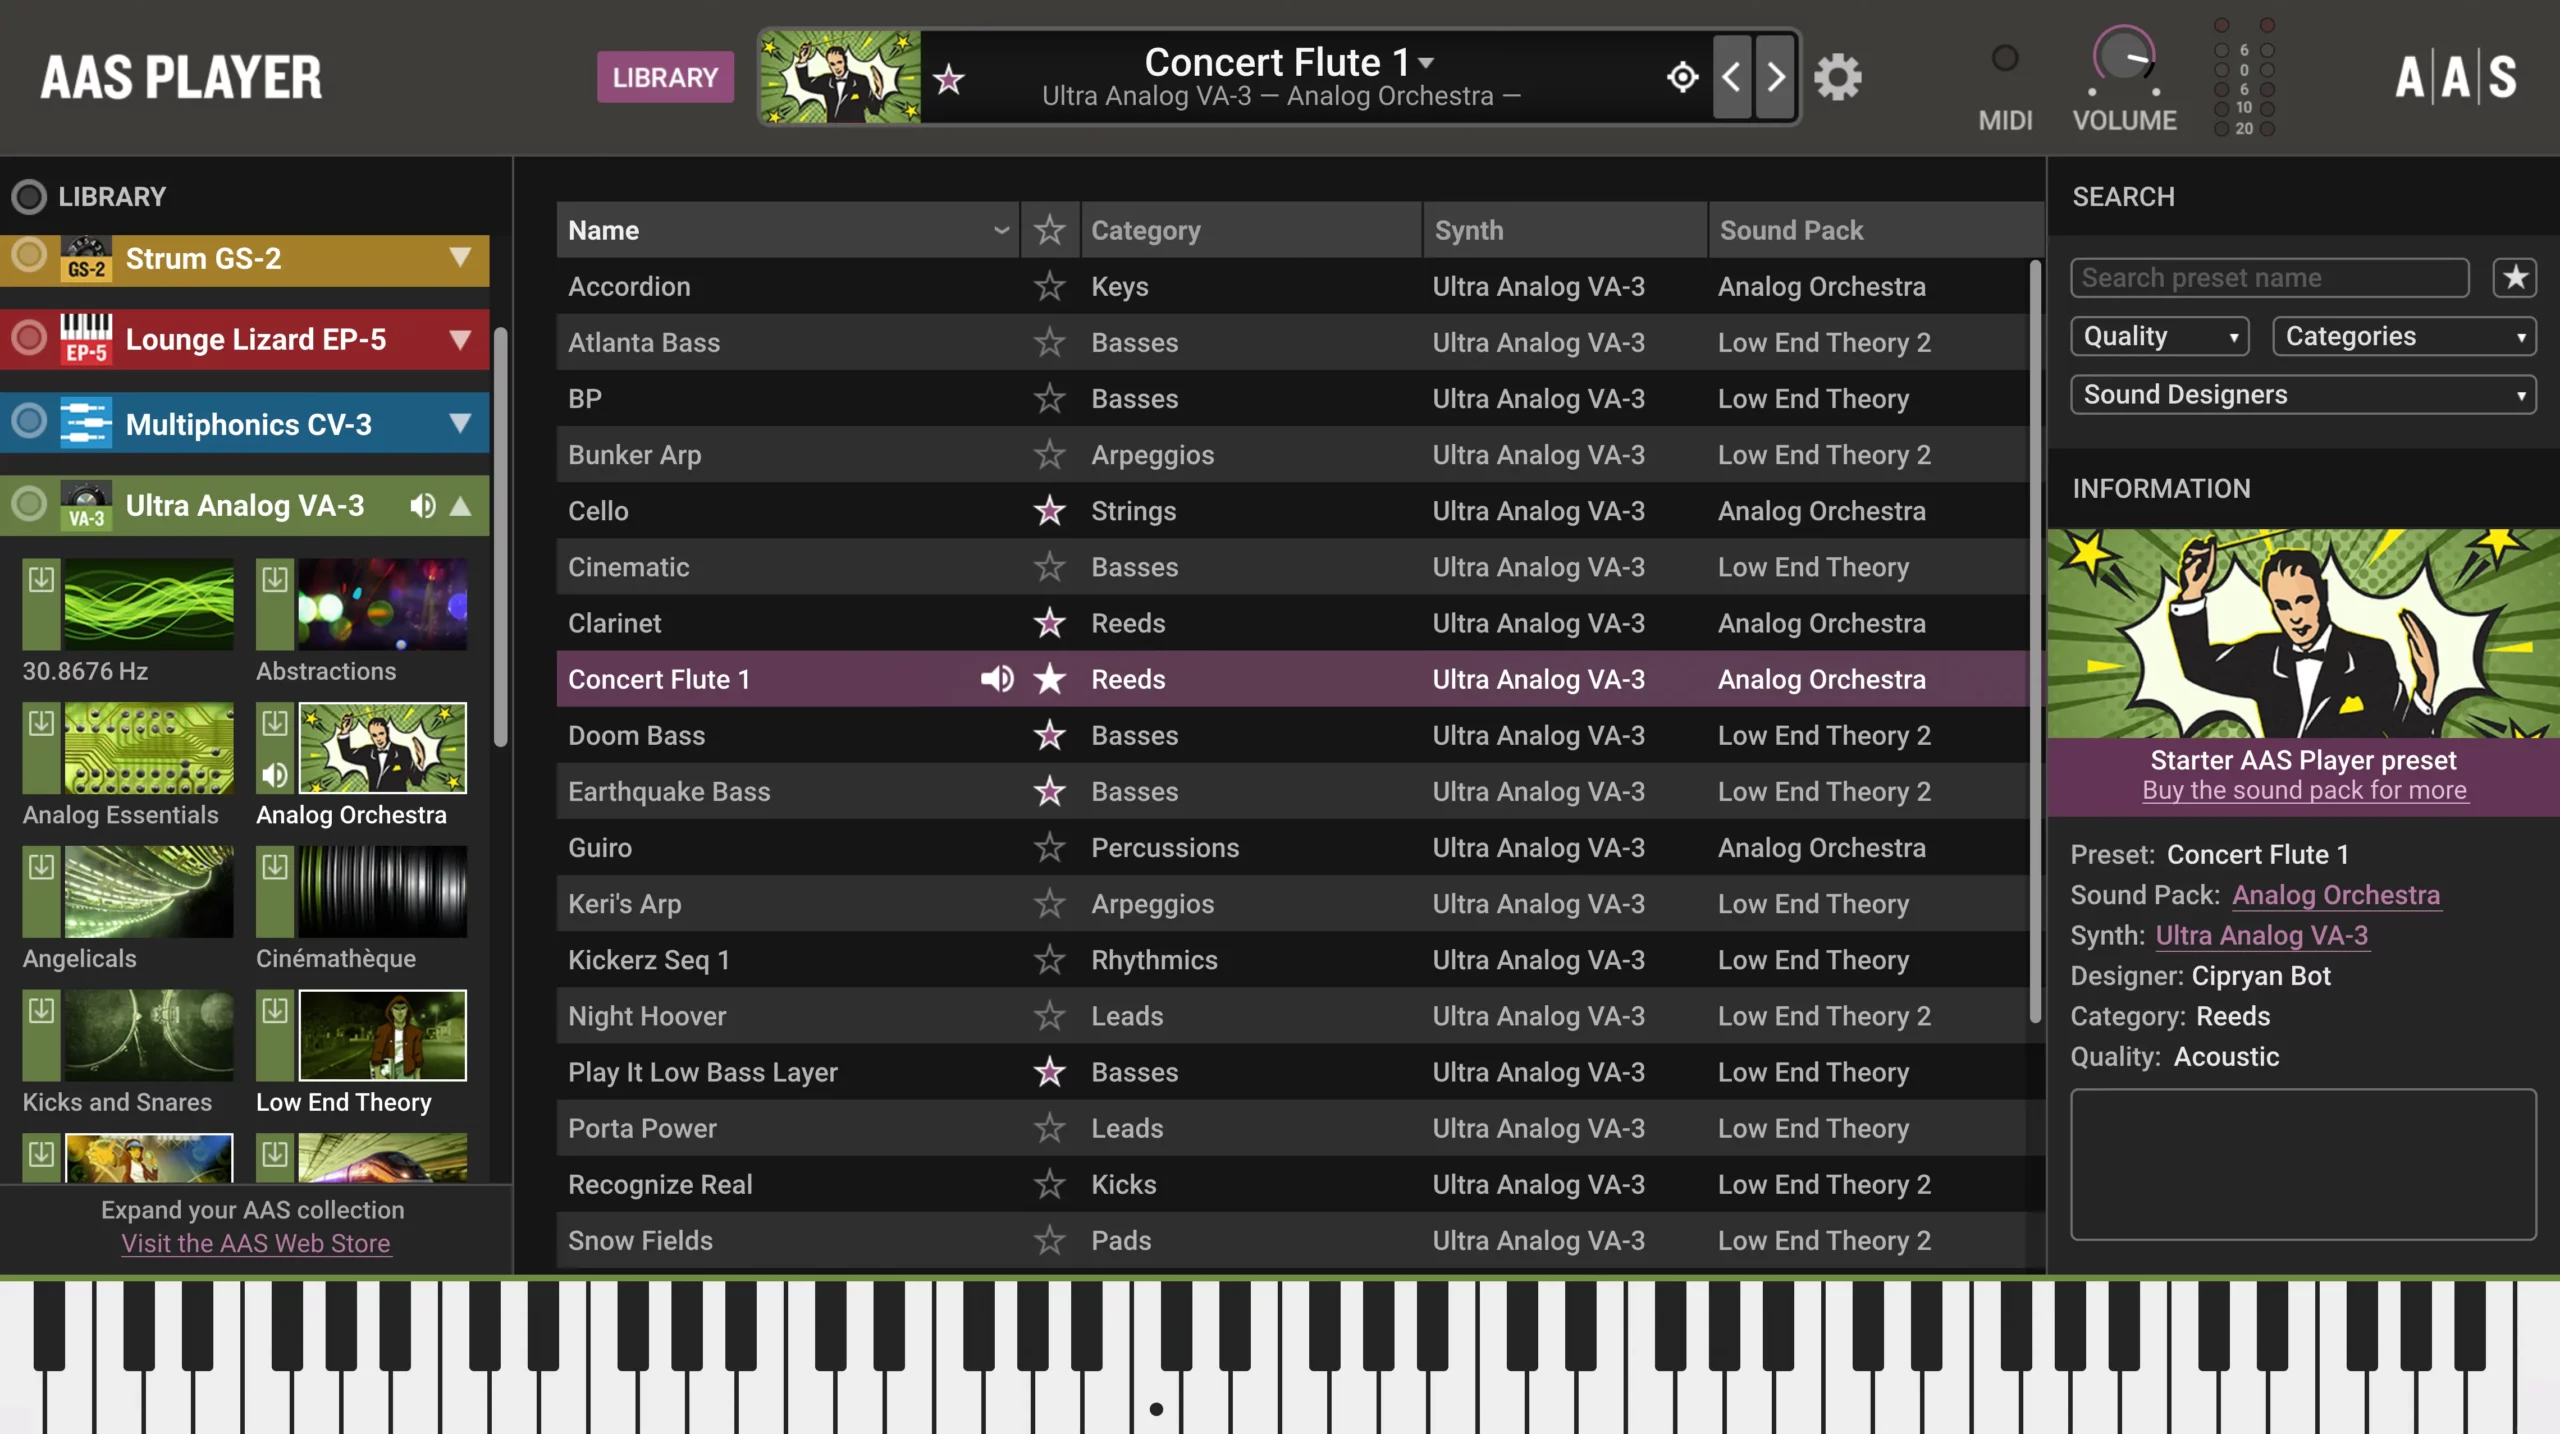
Task: Open the settings gear icon
Action: click(1837, 77)
